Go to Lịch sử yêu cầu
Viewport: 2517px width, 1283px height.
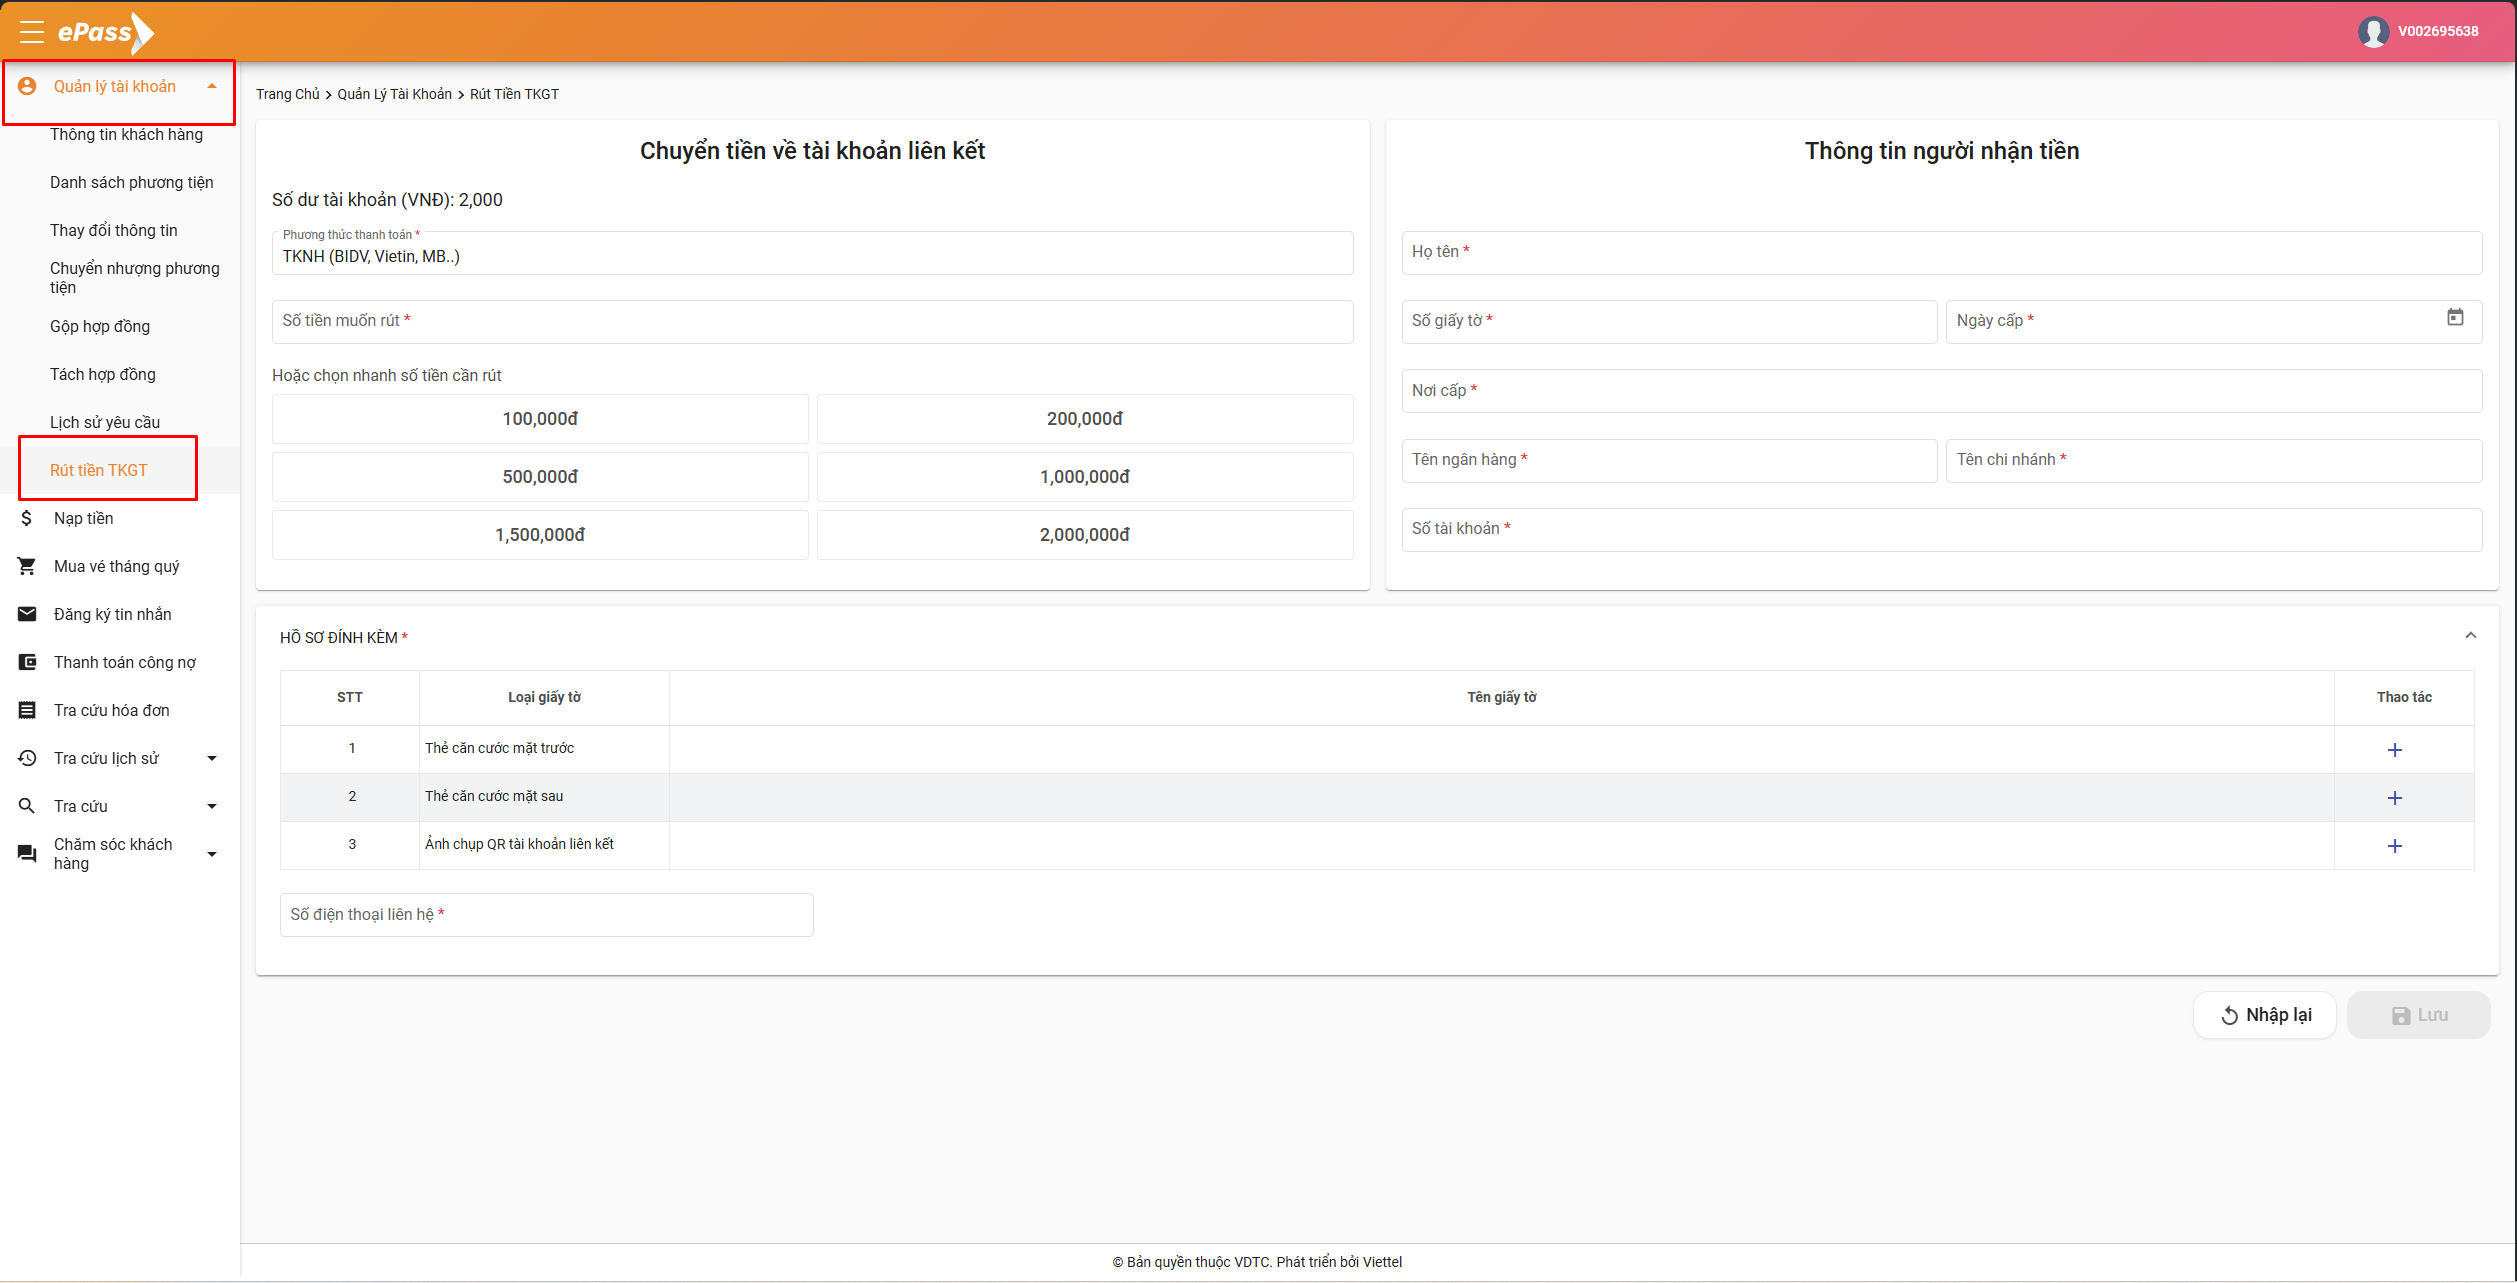(x=105, y=423)
